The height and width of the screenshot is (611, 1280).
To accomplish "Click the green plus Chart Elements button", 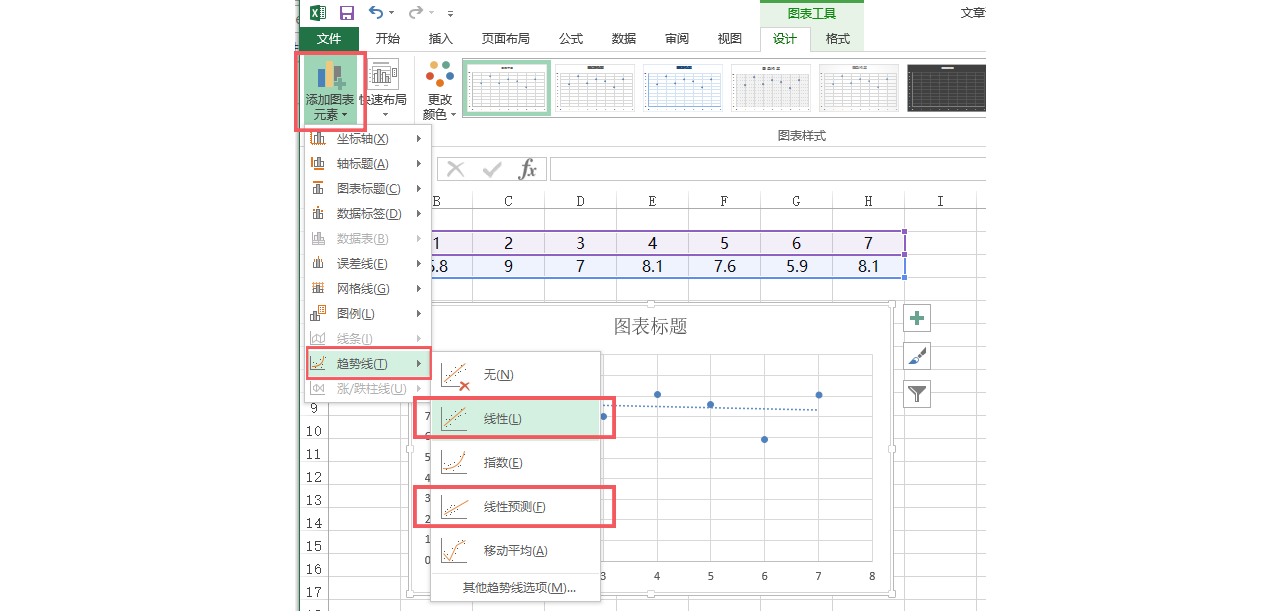I will (916, 319).
